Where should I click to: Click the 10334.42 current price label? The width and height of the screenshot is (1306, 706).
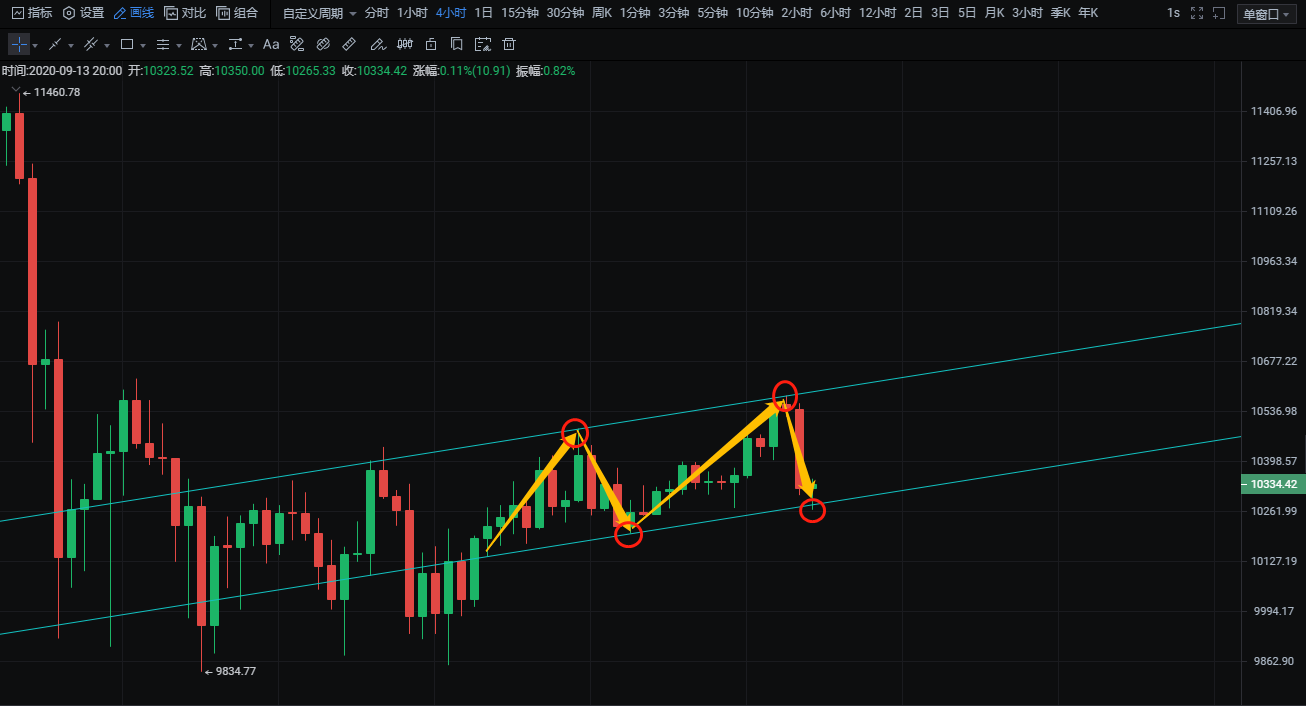(x=1273, y=484)
